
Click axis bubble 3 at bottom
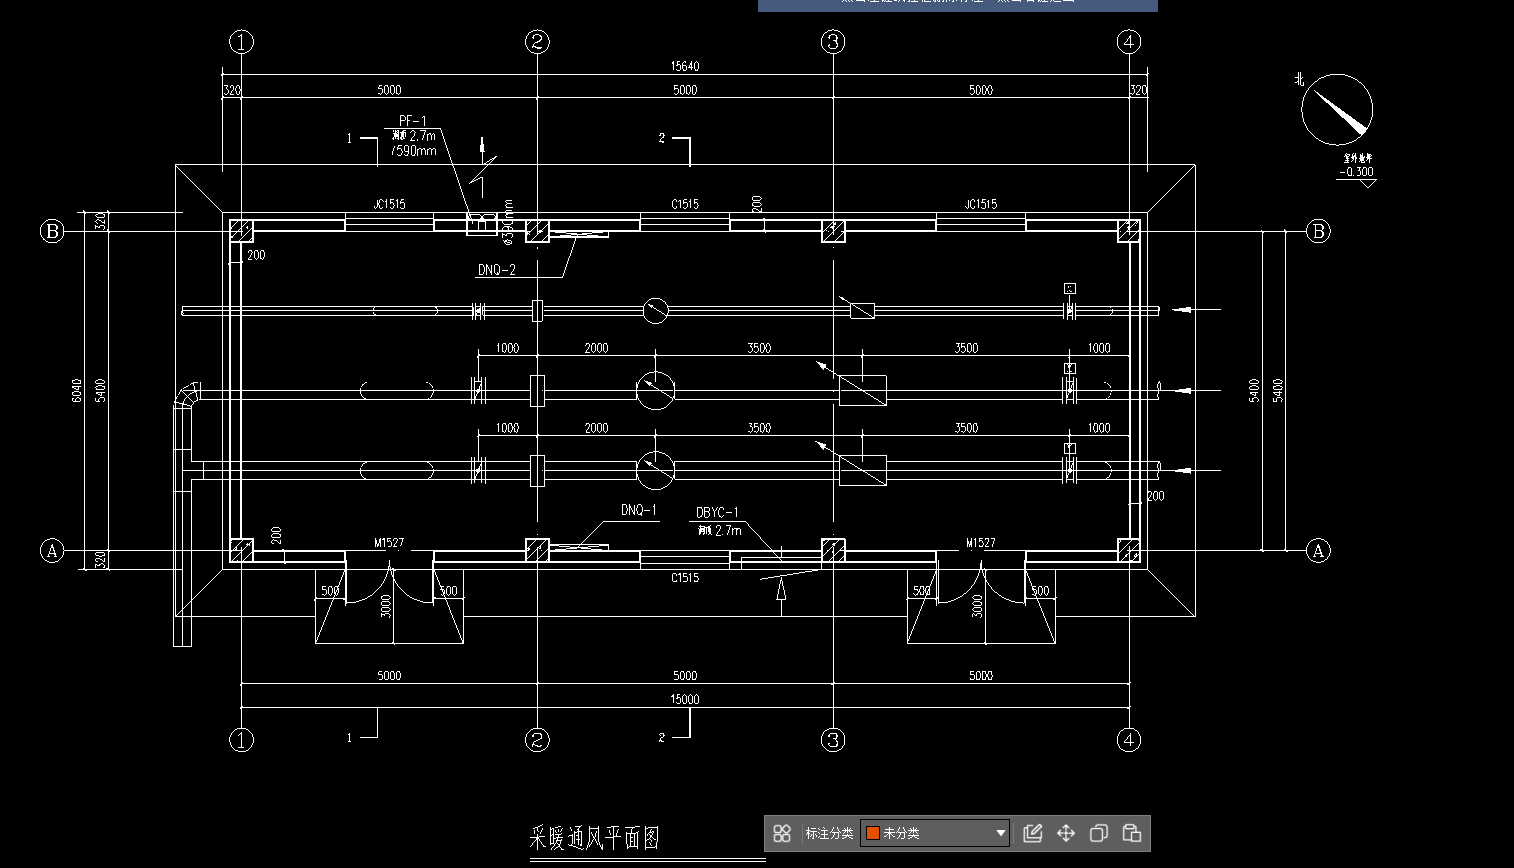833,740
